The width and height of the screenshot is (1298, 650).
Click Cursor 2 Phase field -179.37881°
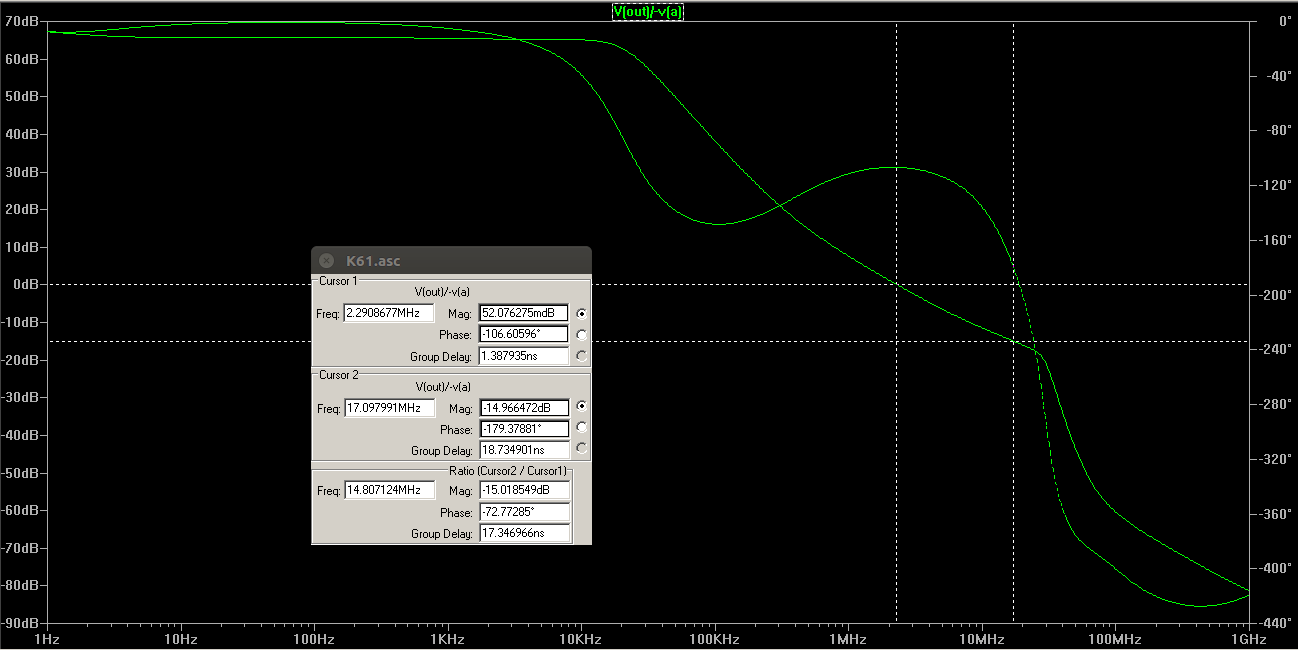pos(524,429)
